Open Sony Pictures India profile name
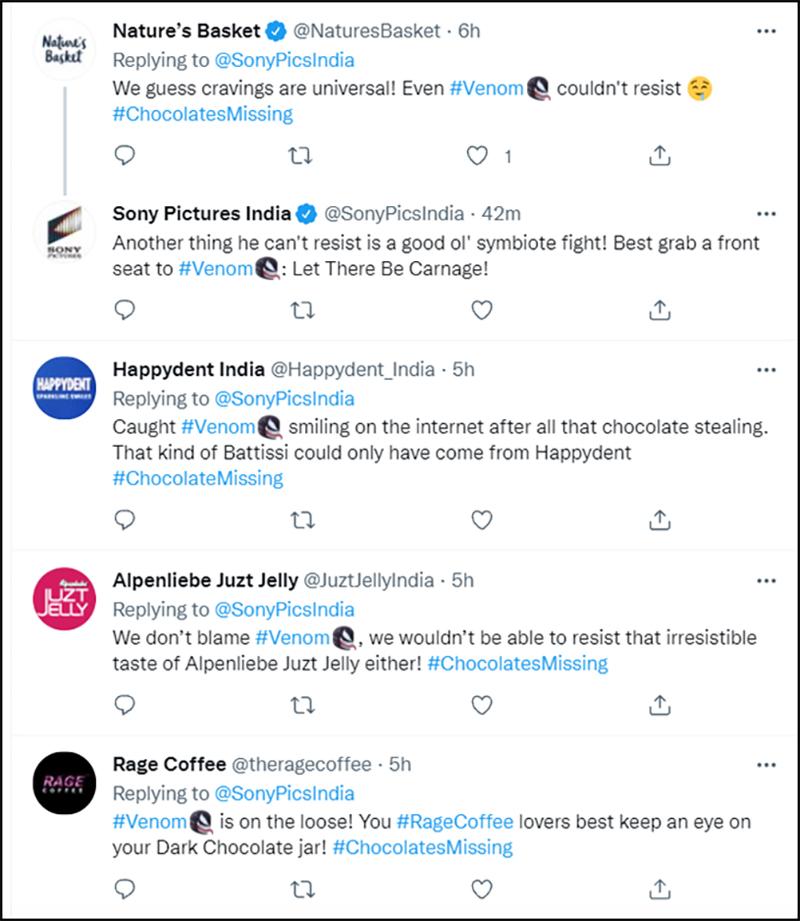800x921 pixels. coord(201,213)
